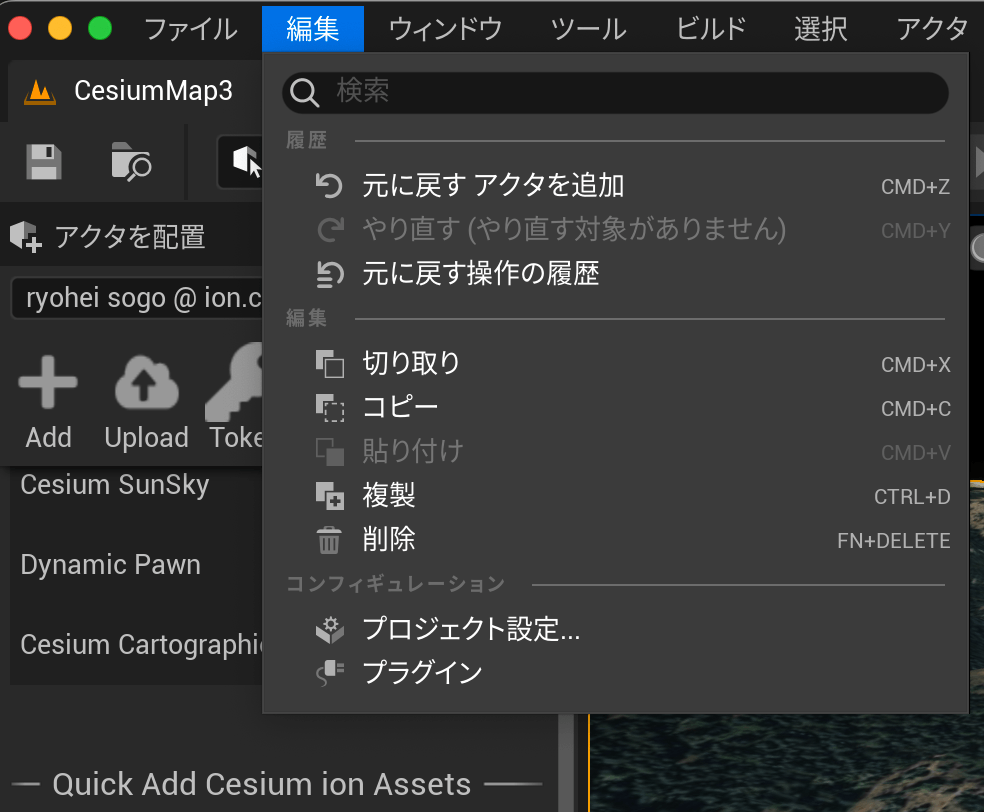This screenshot has height=812, width=984.
Task: Click the project settings gear icon
Action: [329, 629]
